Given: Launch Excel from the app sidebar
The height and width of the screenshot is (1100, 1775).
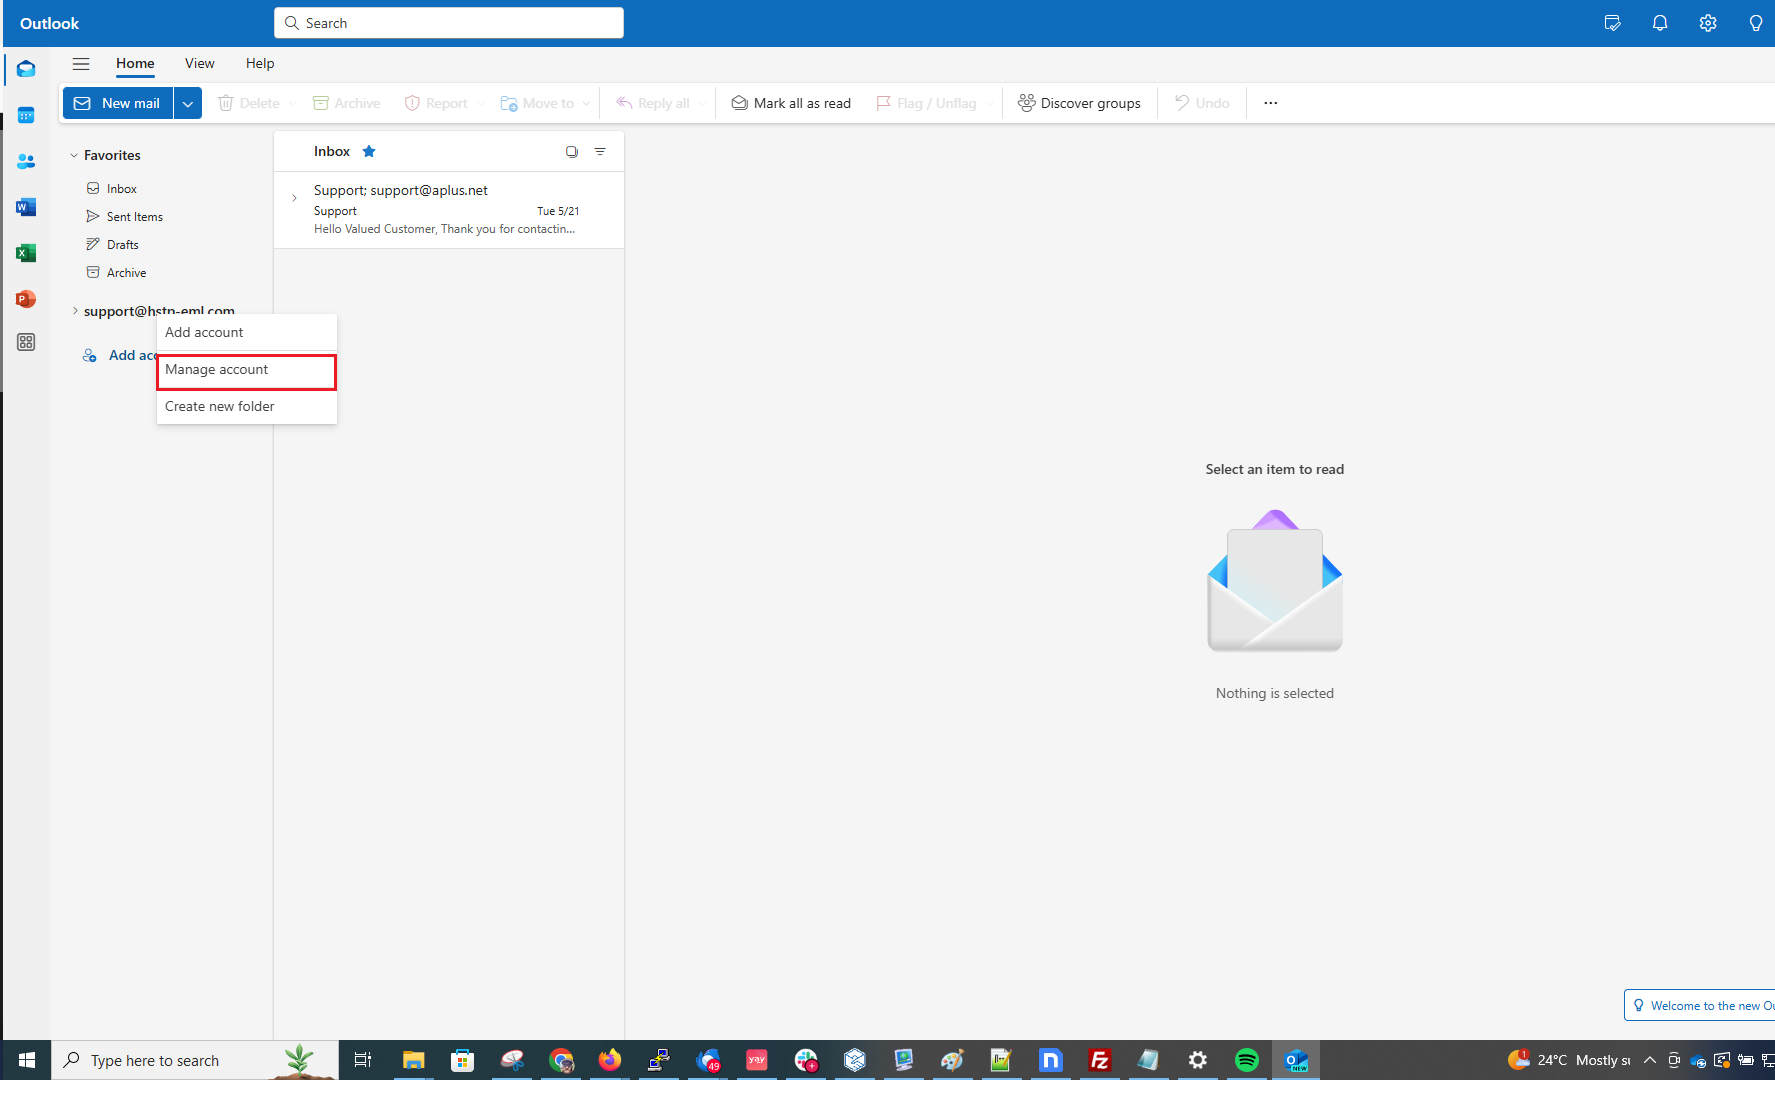Looking at the screenshot, I should (26, 253).
